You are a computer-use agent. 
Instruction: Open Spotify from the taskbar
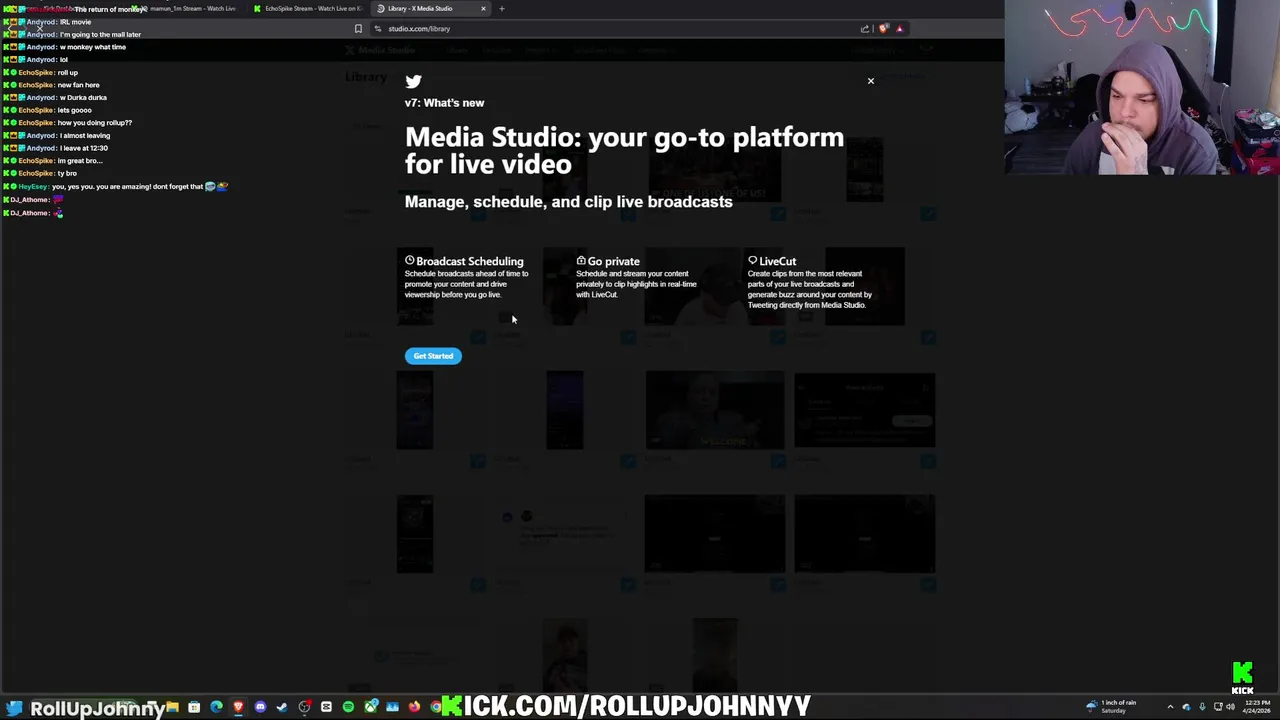[349, 707]
